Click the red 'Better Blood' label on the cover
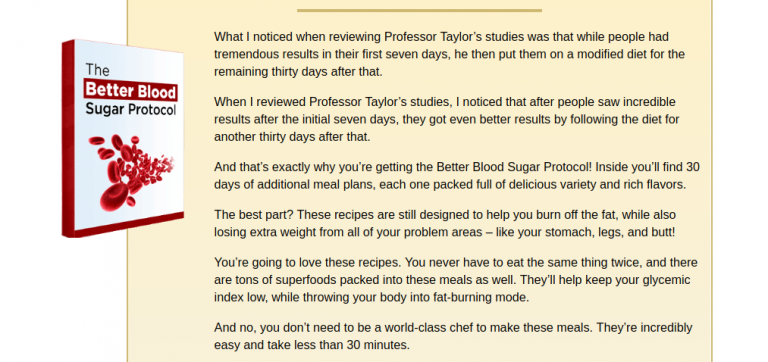Viewport: 768px width, 362px height. 130,92
